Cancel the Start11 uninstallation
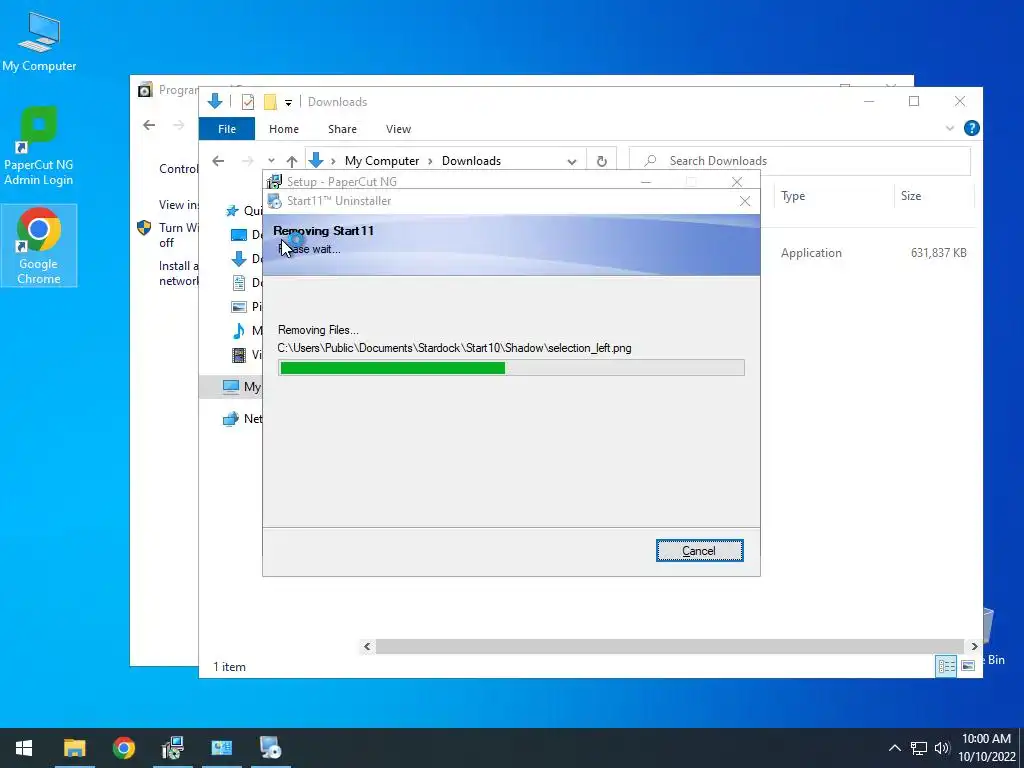The image size is (1024, 768). coord(699,551)
